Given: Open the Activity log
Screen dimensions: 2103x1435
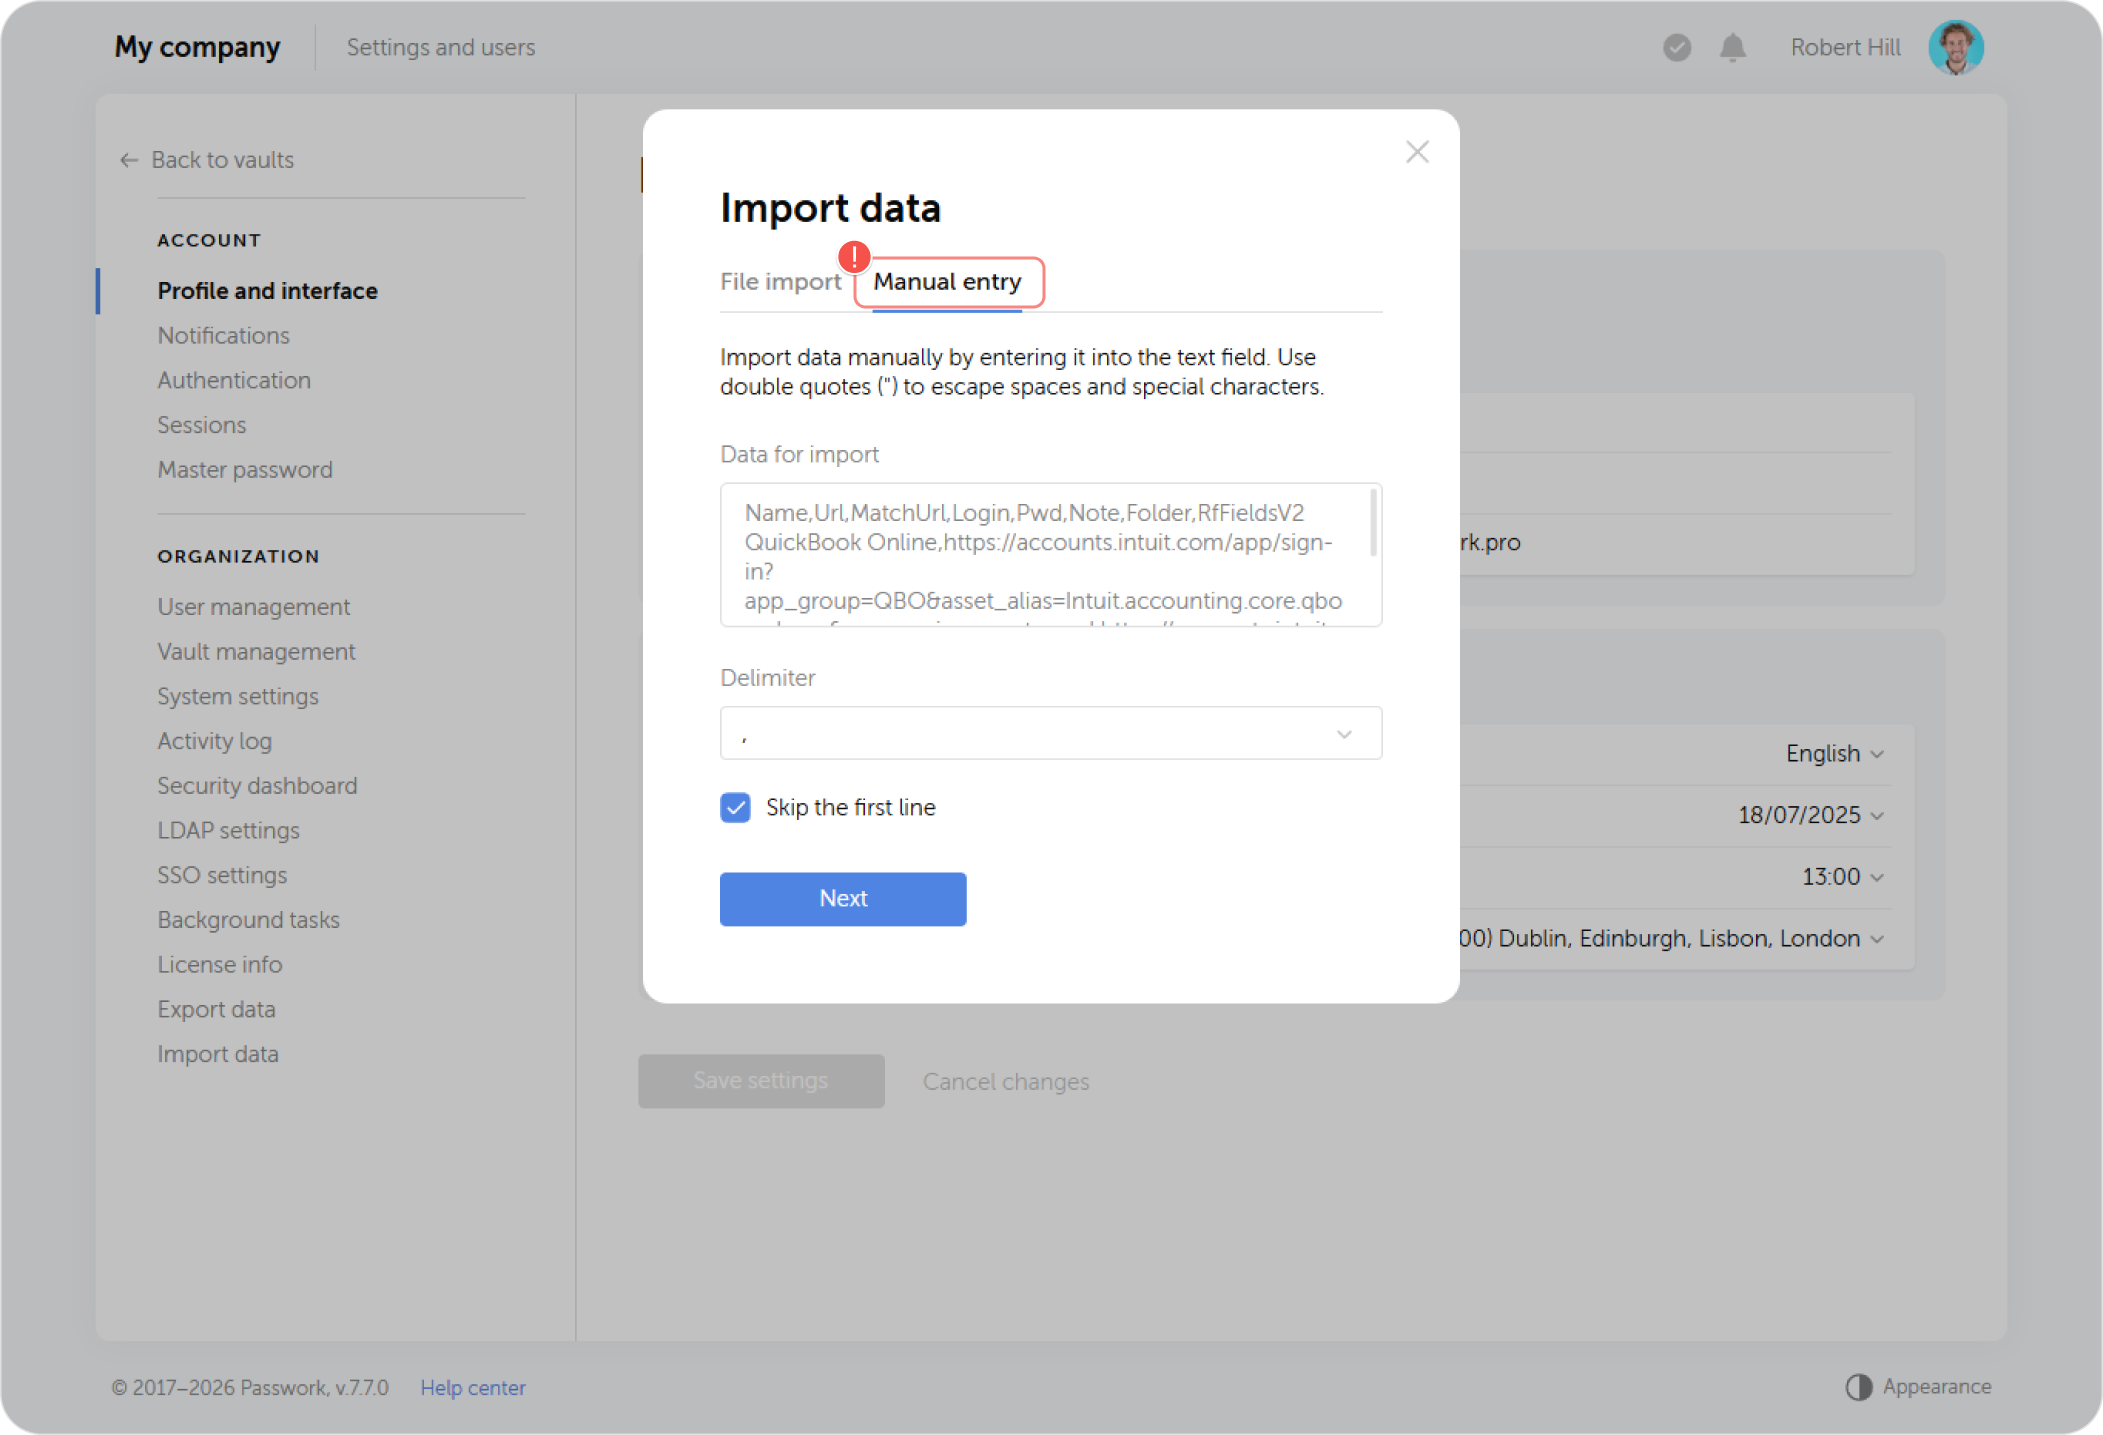Looking at the screenshot, I should click(214, 741).
